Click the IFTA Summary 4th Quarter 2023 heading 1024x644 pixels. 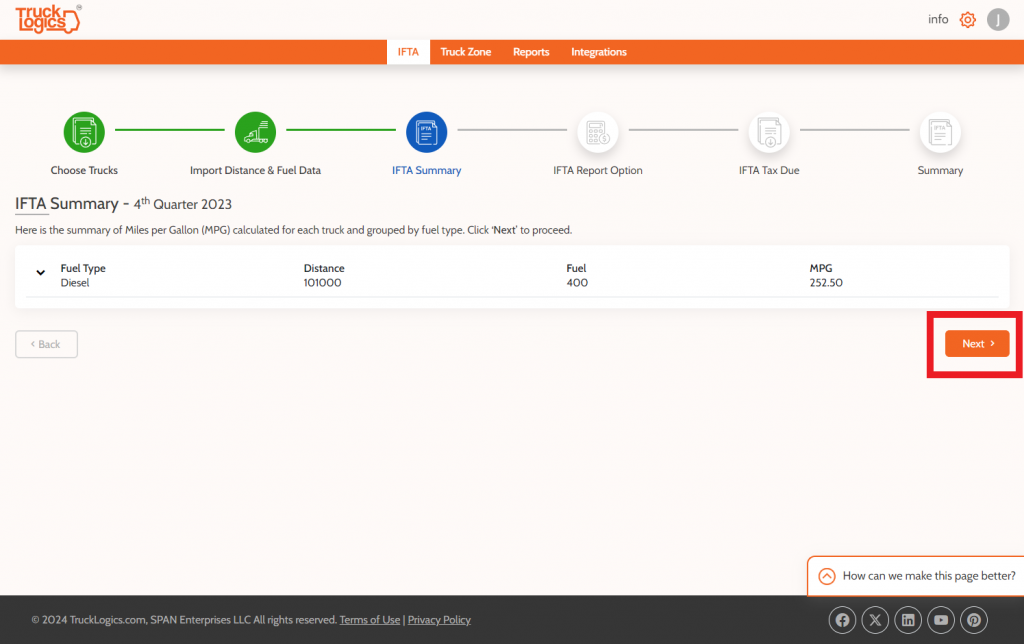click(x=123, y=204)
